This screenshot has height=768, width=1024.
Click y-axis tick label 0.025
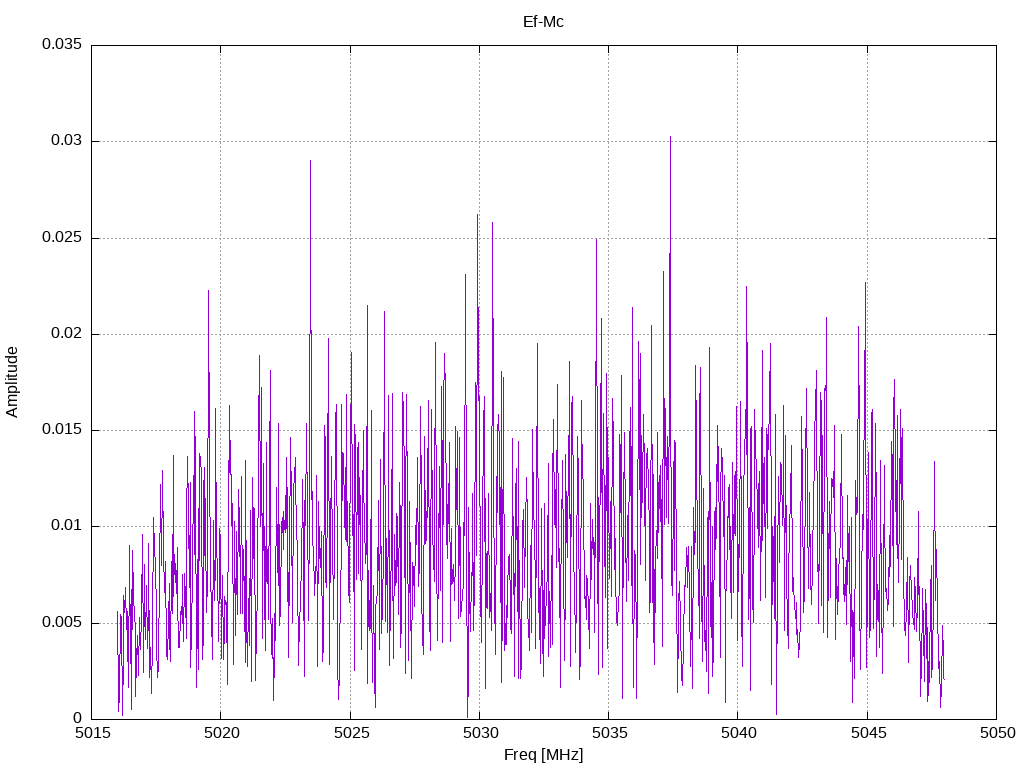click(62, 238)
